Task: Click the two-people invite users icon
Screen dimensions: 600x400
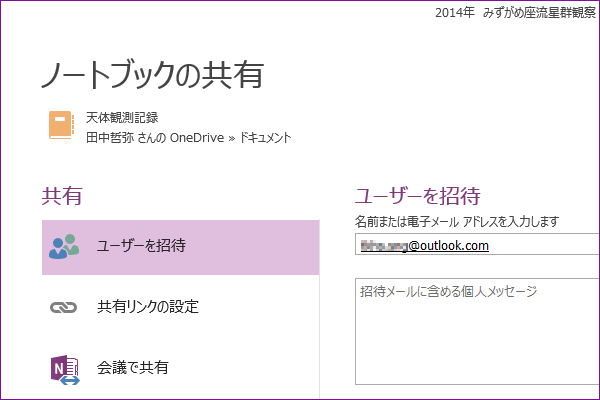Action: click(x=64, y=247)
